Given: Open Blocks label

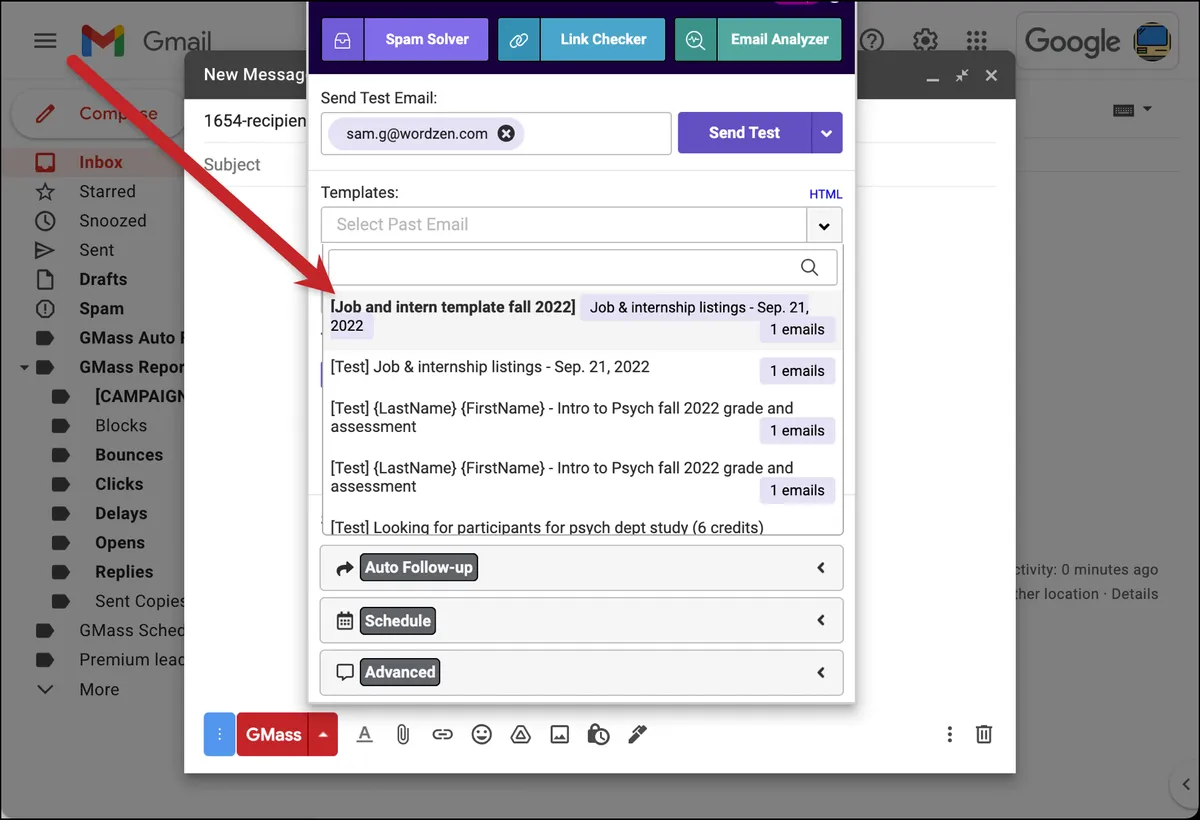Looking at the screenshot, I should tap(121, 426).
